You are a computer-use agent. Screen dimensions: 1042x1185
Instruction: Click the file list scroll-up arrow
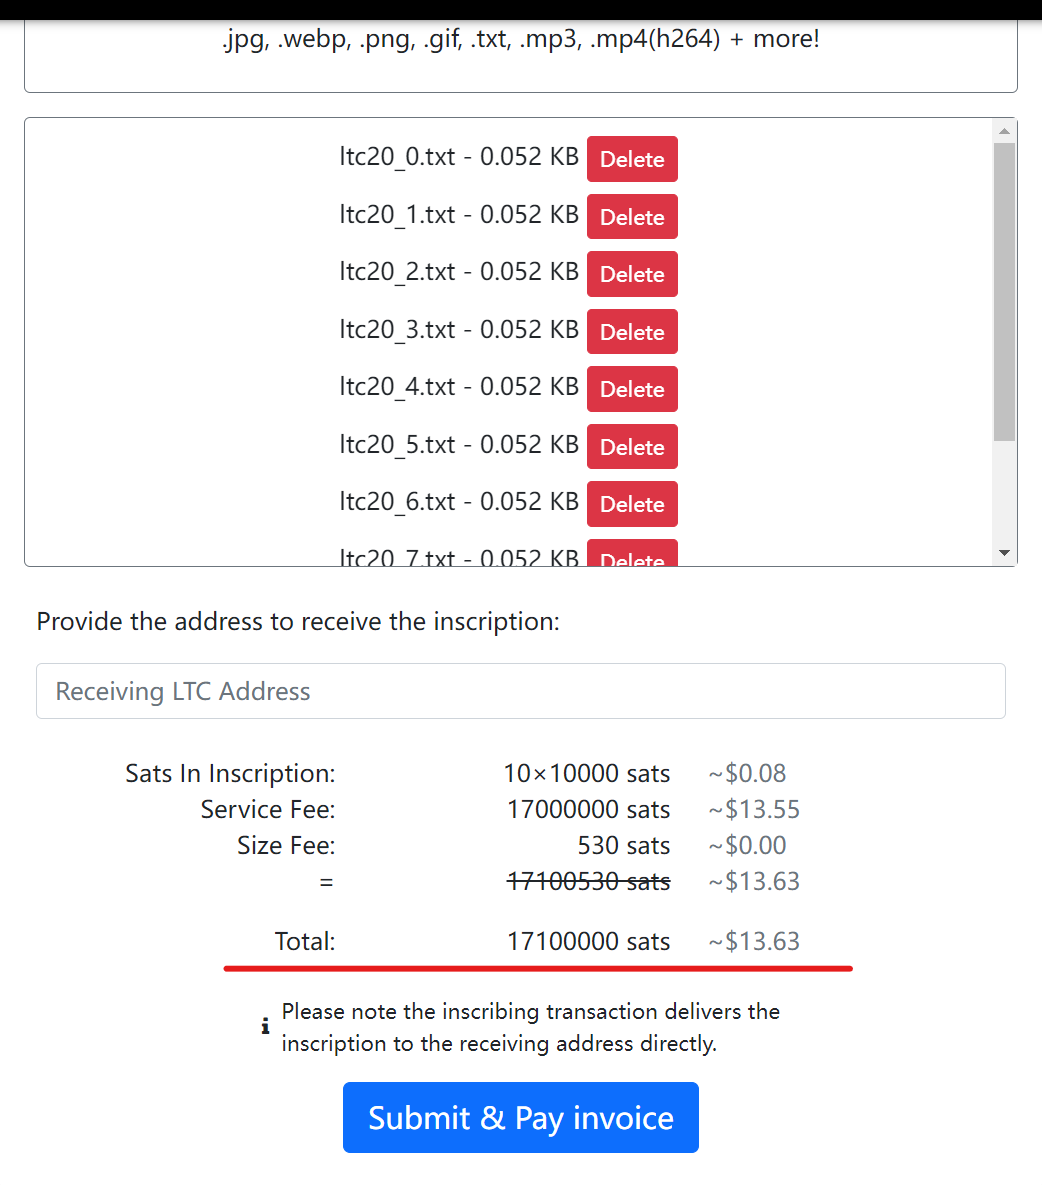coord(1005,131)
